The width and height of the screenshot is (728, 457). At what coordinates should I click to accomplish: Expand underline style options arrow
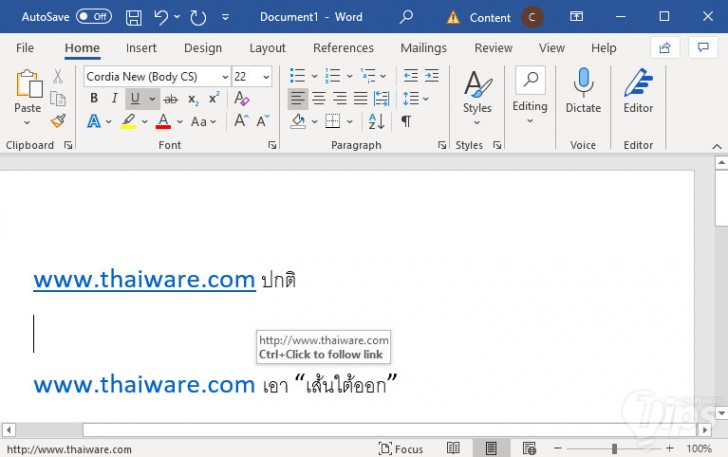[152, 98]
